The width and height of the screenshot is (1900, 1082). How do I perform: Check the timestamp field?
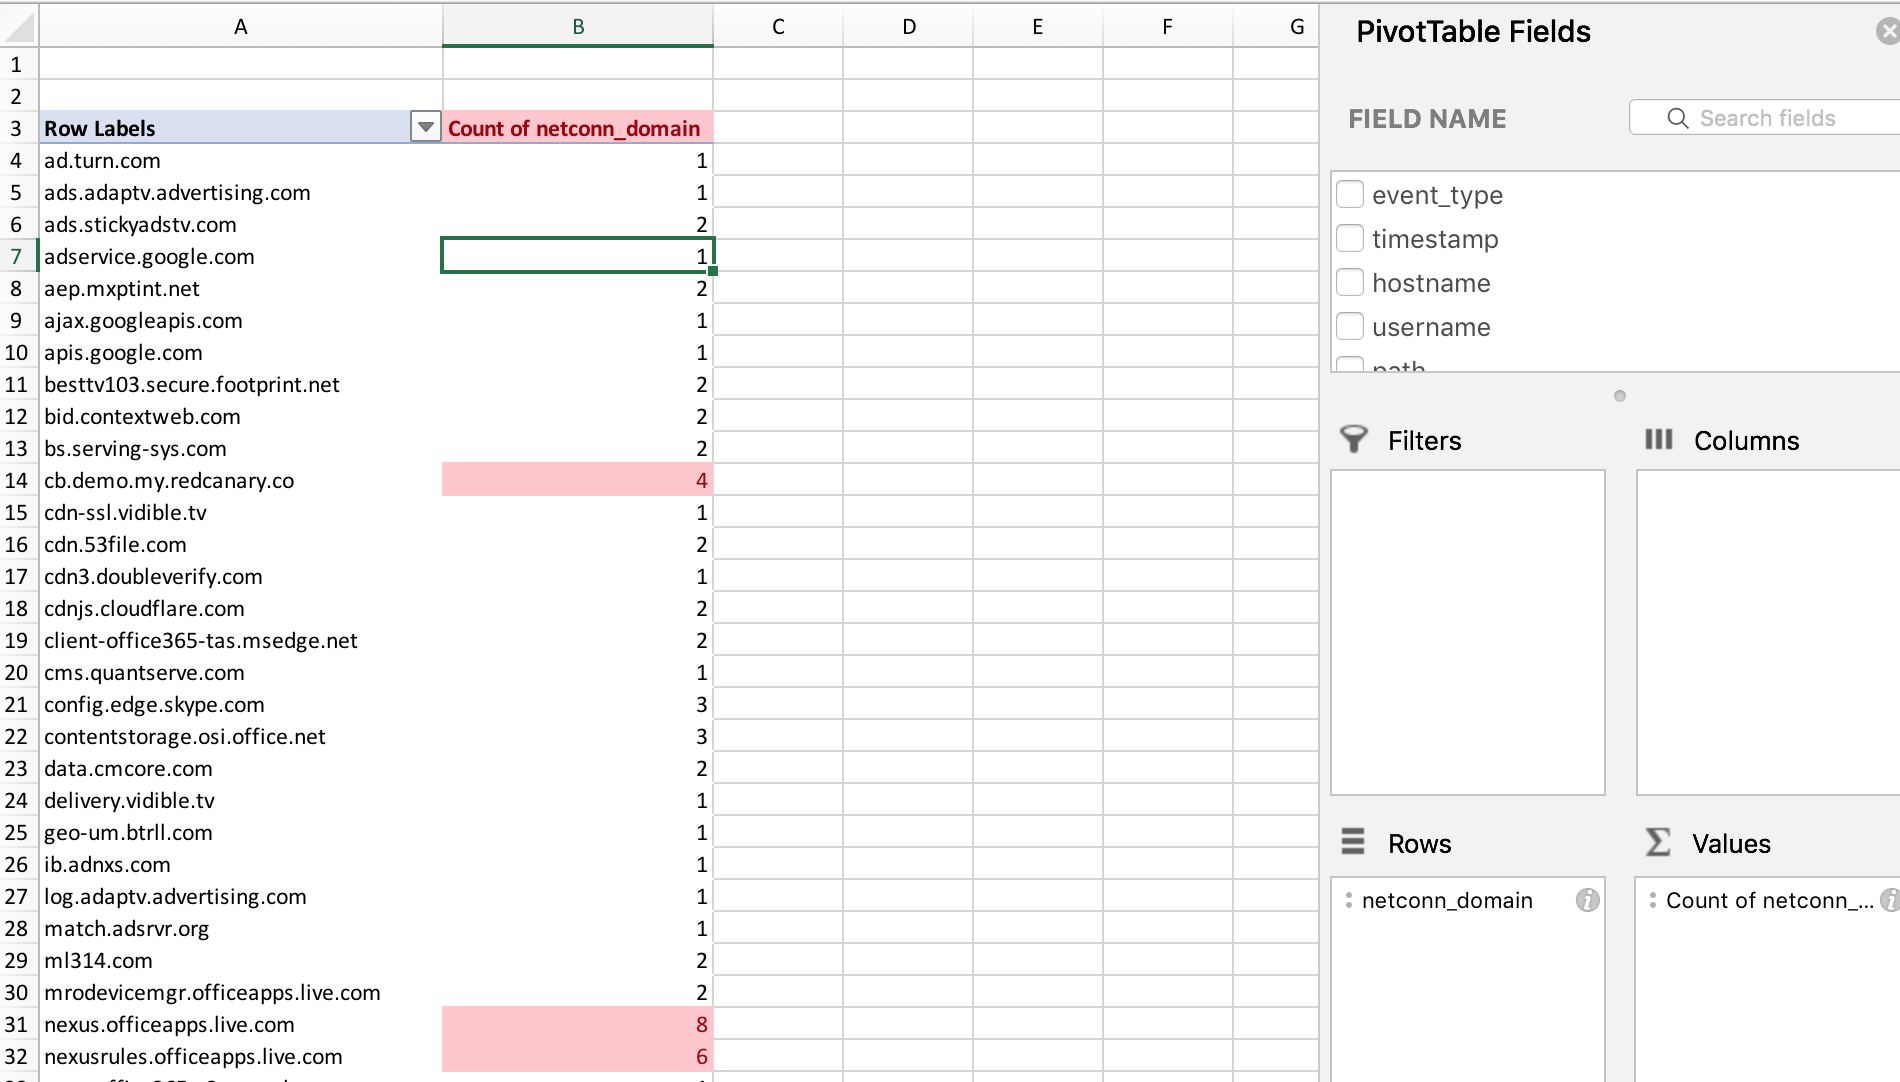pyautogui.click(x=1350, y=238)
